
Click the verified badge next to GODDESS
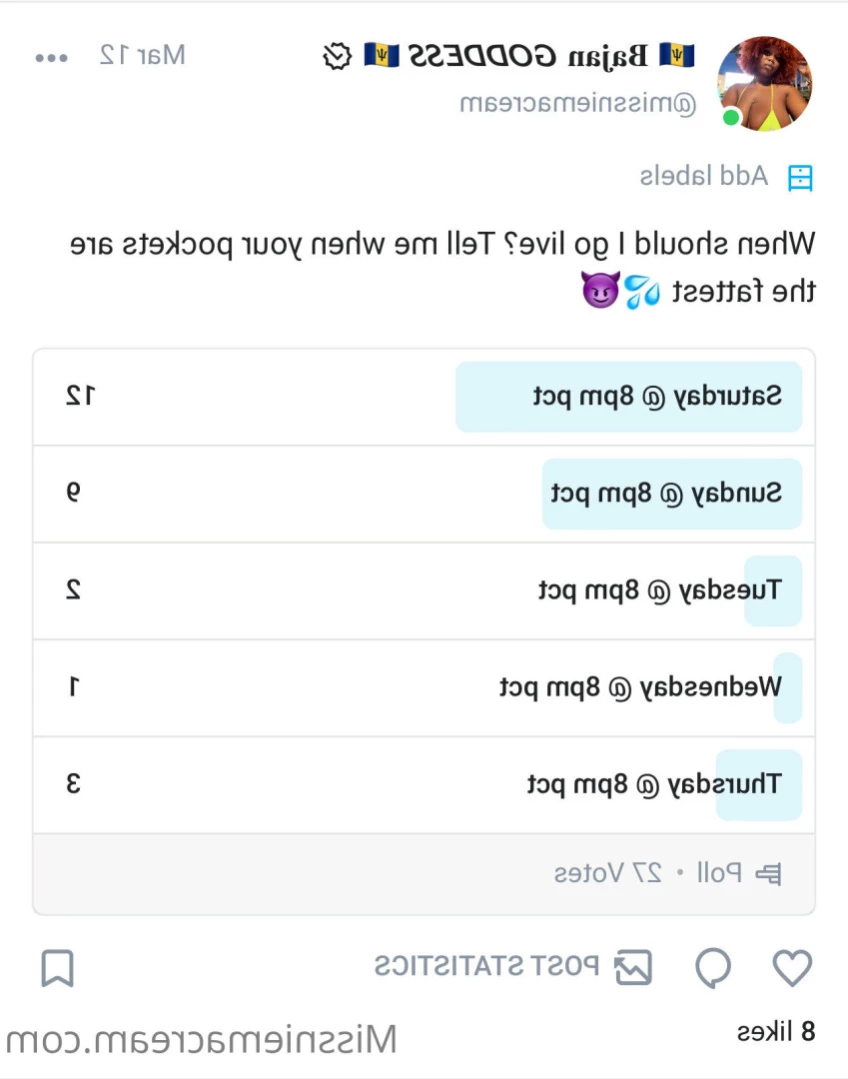pyautogui.click(x=337, y=56)
